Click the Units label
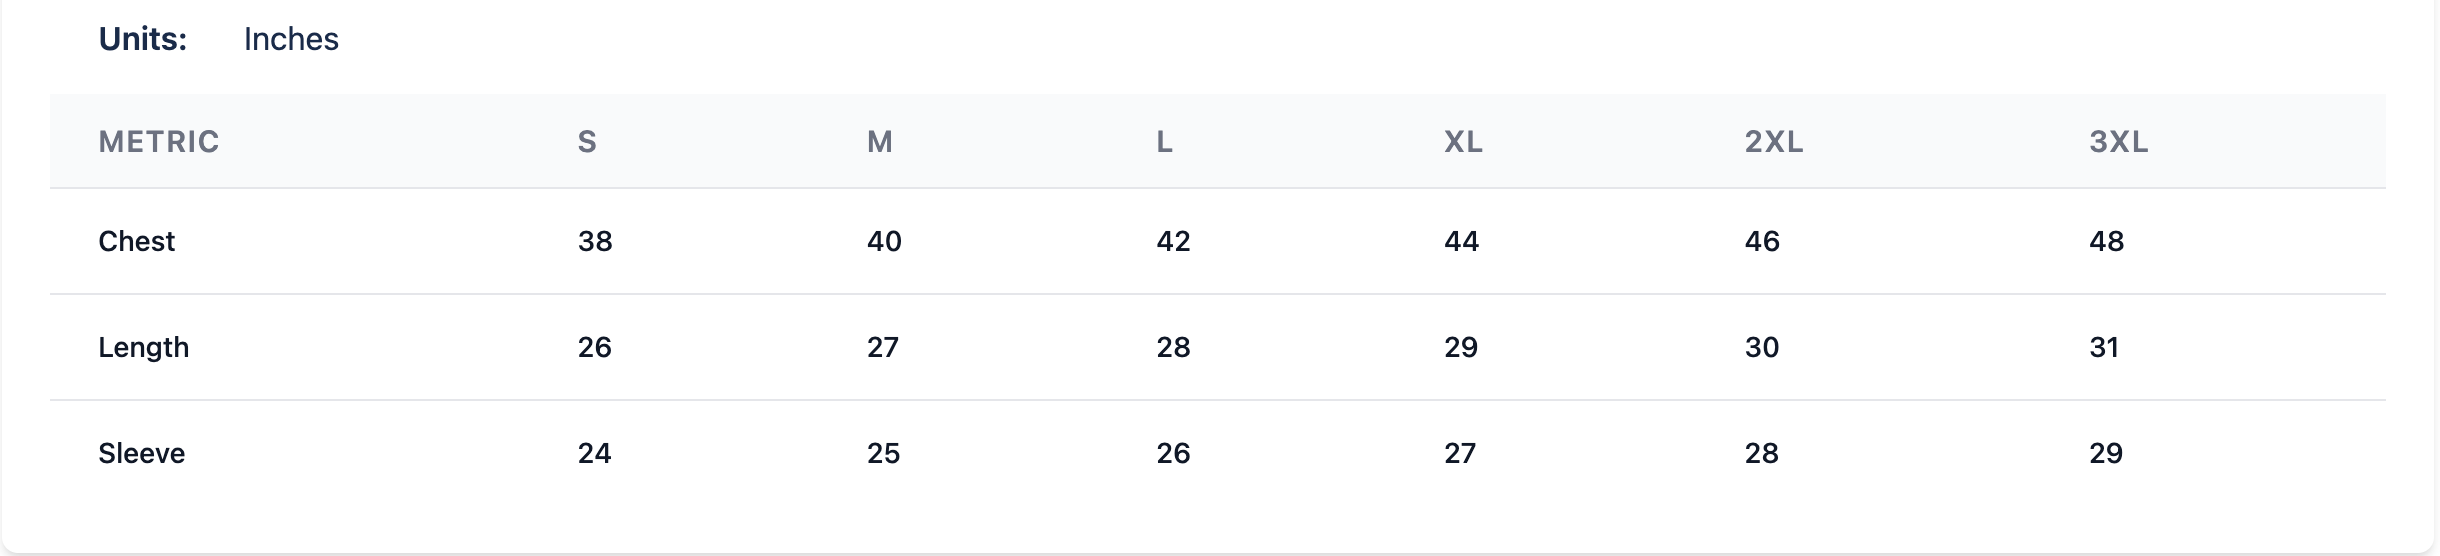Viewport: 2440px width, 556px height. (143, 40)
